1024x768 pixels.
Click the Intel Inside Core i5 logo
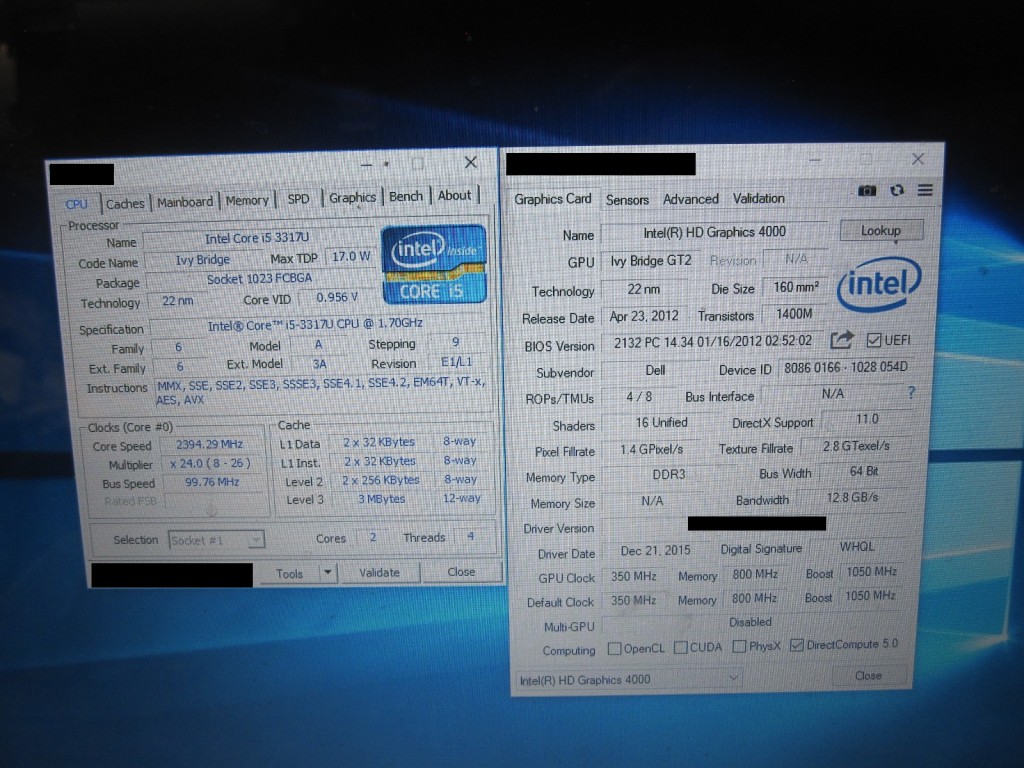[434, 264]
